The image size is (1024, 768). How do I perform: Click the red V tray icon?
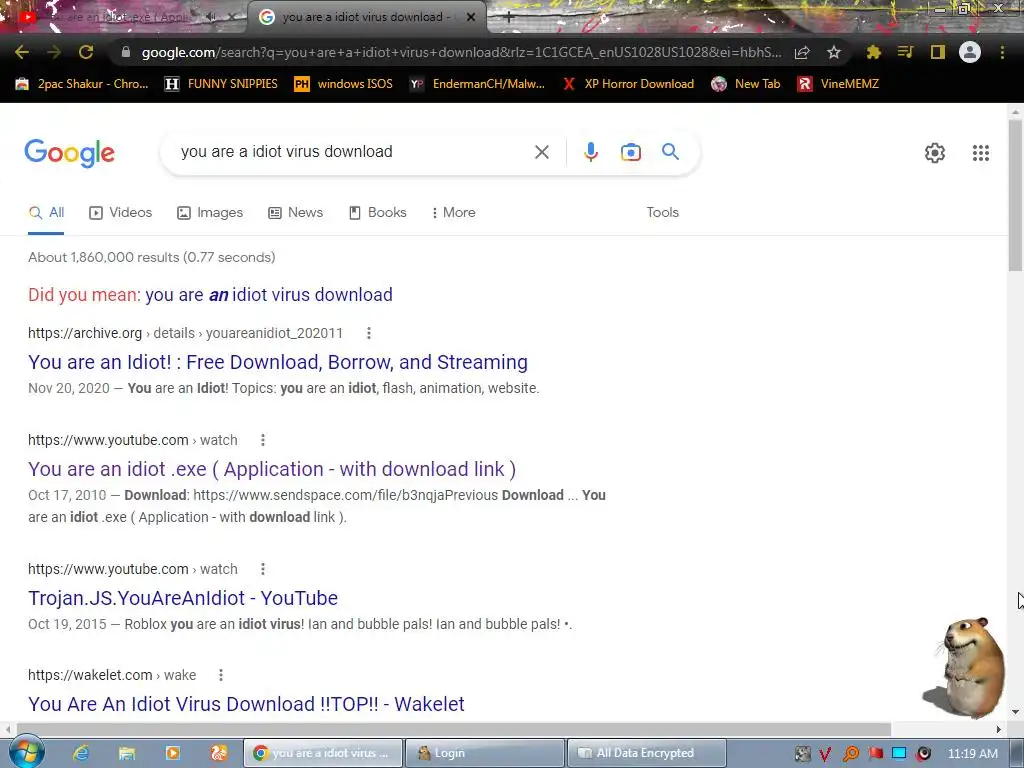tap(825, 754)
